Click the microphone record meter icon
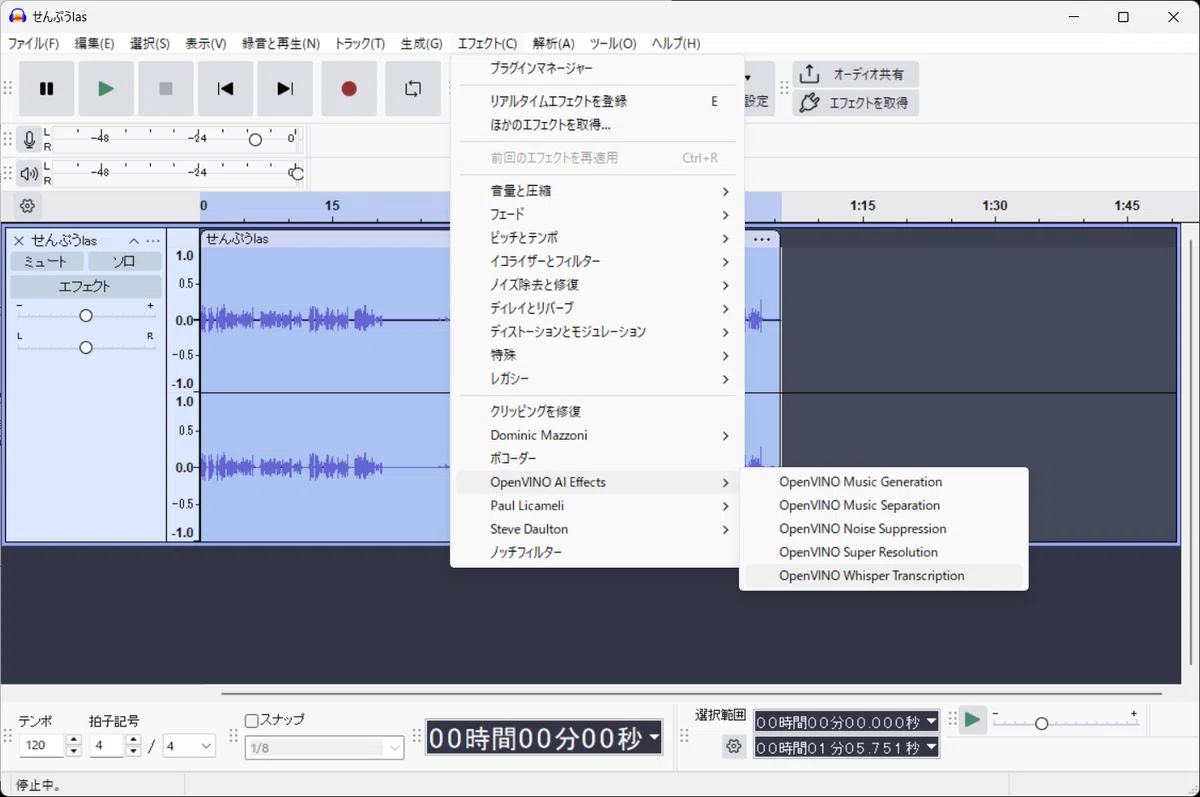 (x=30, y=140)
